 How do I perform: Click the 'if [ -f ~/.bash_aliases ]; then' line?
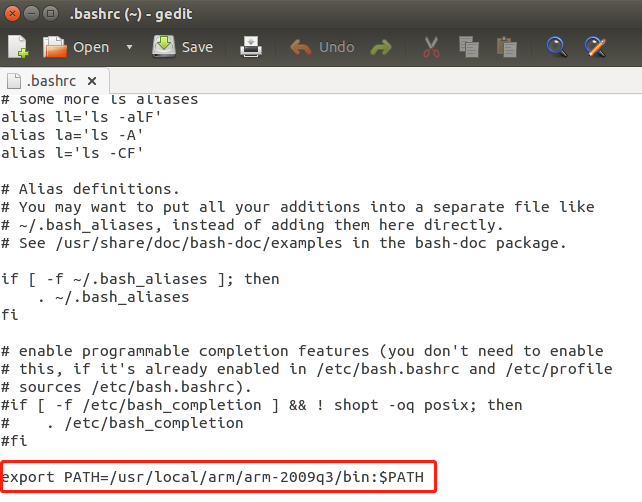pos(140,279)
